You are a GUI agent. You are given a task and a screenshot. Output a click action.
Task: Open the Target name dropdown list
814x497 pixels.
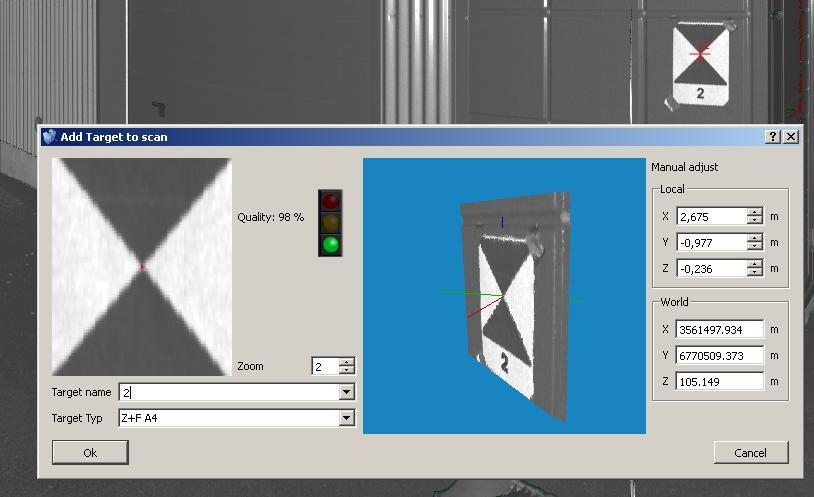pos(346,392)
